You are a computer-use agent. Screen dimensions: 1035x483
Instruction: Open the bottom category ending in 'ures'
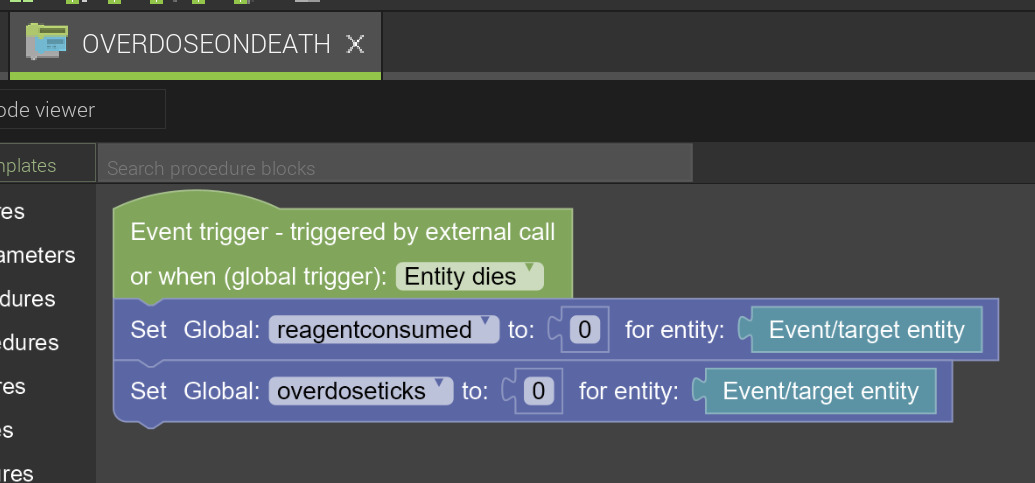pyautogui.click(x=17, y=473)
